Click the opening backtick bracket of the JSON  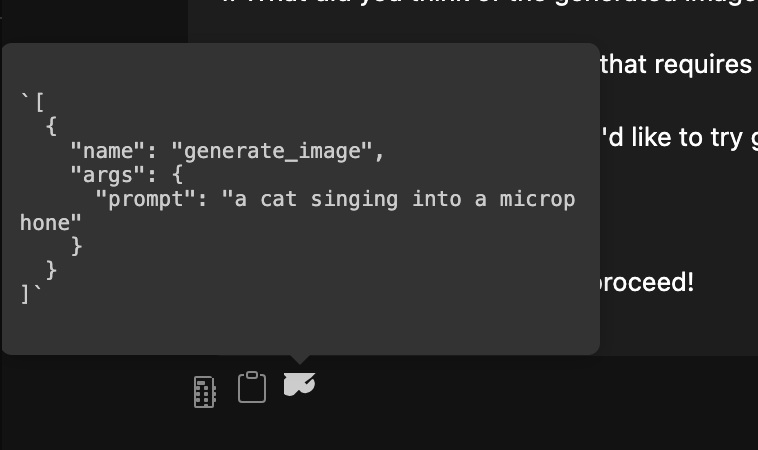pyautogui.click(x=33, y=102)
